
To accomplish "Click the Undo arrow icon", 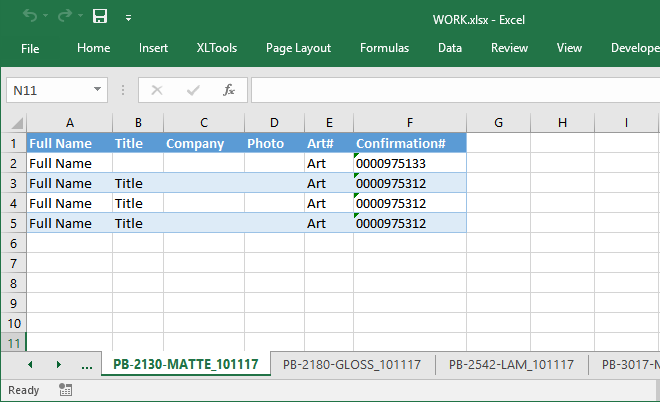I will tap(30, 17).
